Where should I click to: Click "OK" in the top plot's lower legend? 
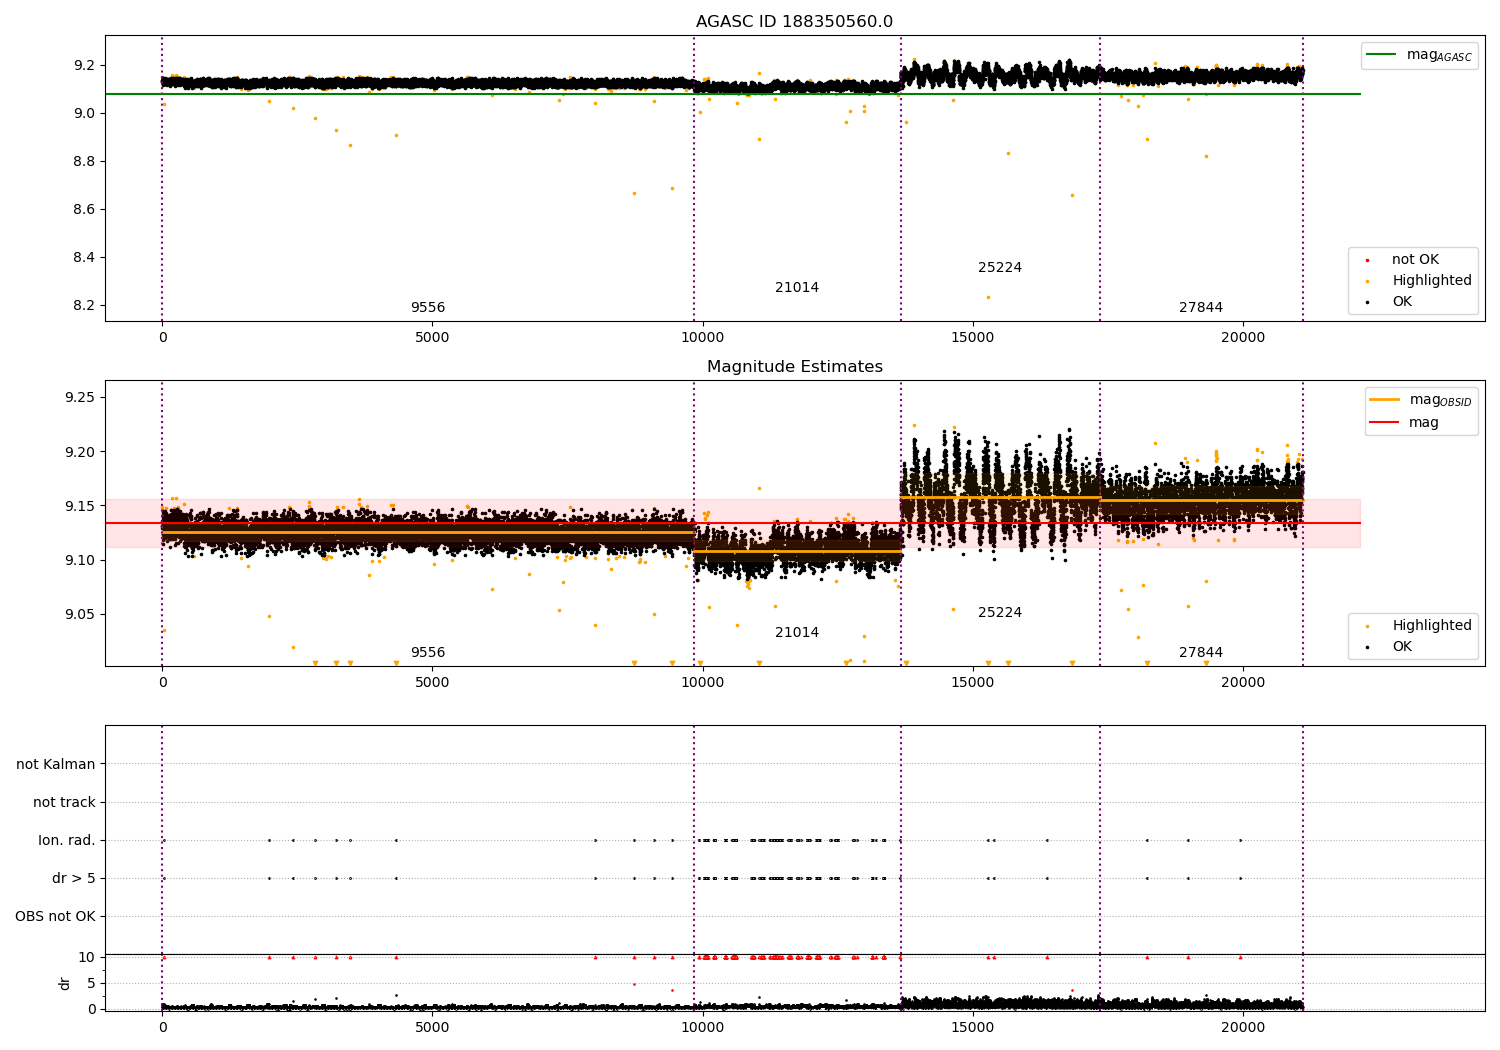tap(1402, 302)
